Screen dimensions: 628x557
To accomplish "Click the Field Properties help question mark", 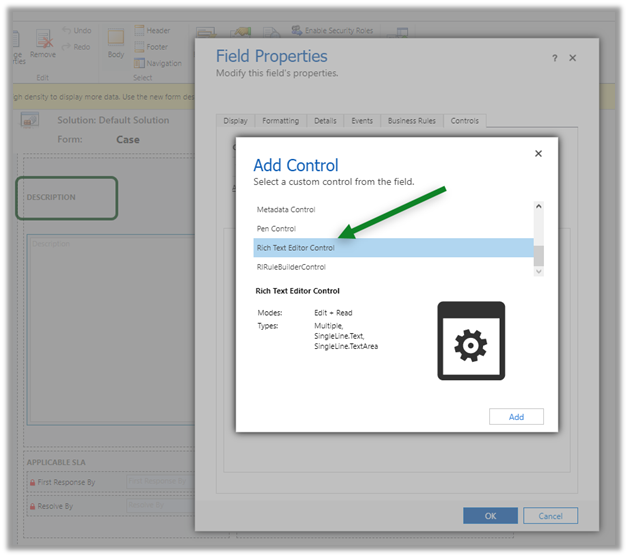I will pyautogui.click(x=555, y=59).
